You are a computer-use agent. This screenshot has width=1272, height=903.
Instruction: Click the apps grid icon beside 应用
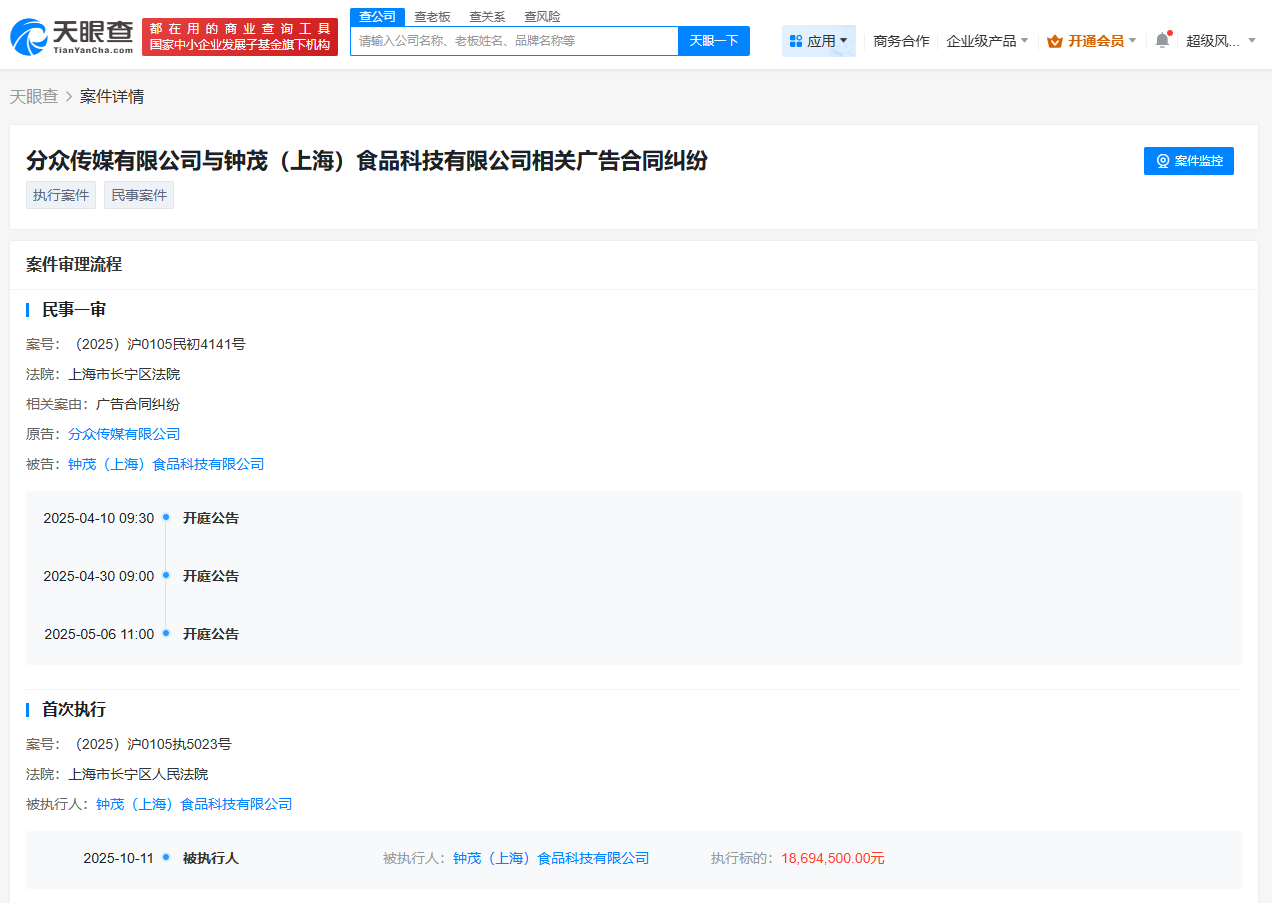coord(796,40)
